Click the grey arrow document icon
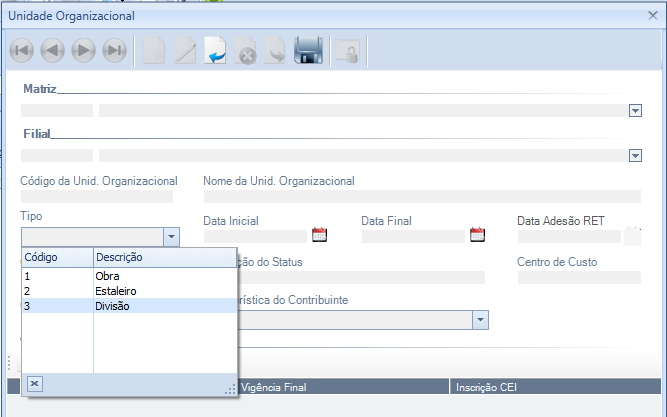This screenshot has height=417, width=667. [x=275, y=50]
